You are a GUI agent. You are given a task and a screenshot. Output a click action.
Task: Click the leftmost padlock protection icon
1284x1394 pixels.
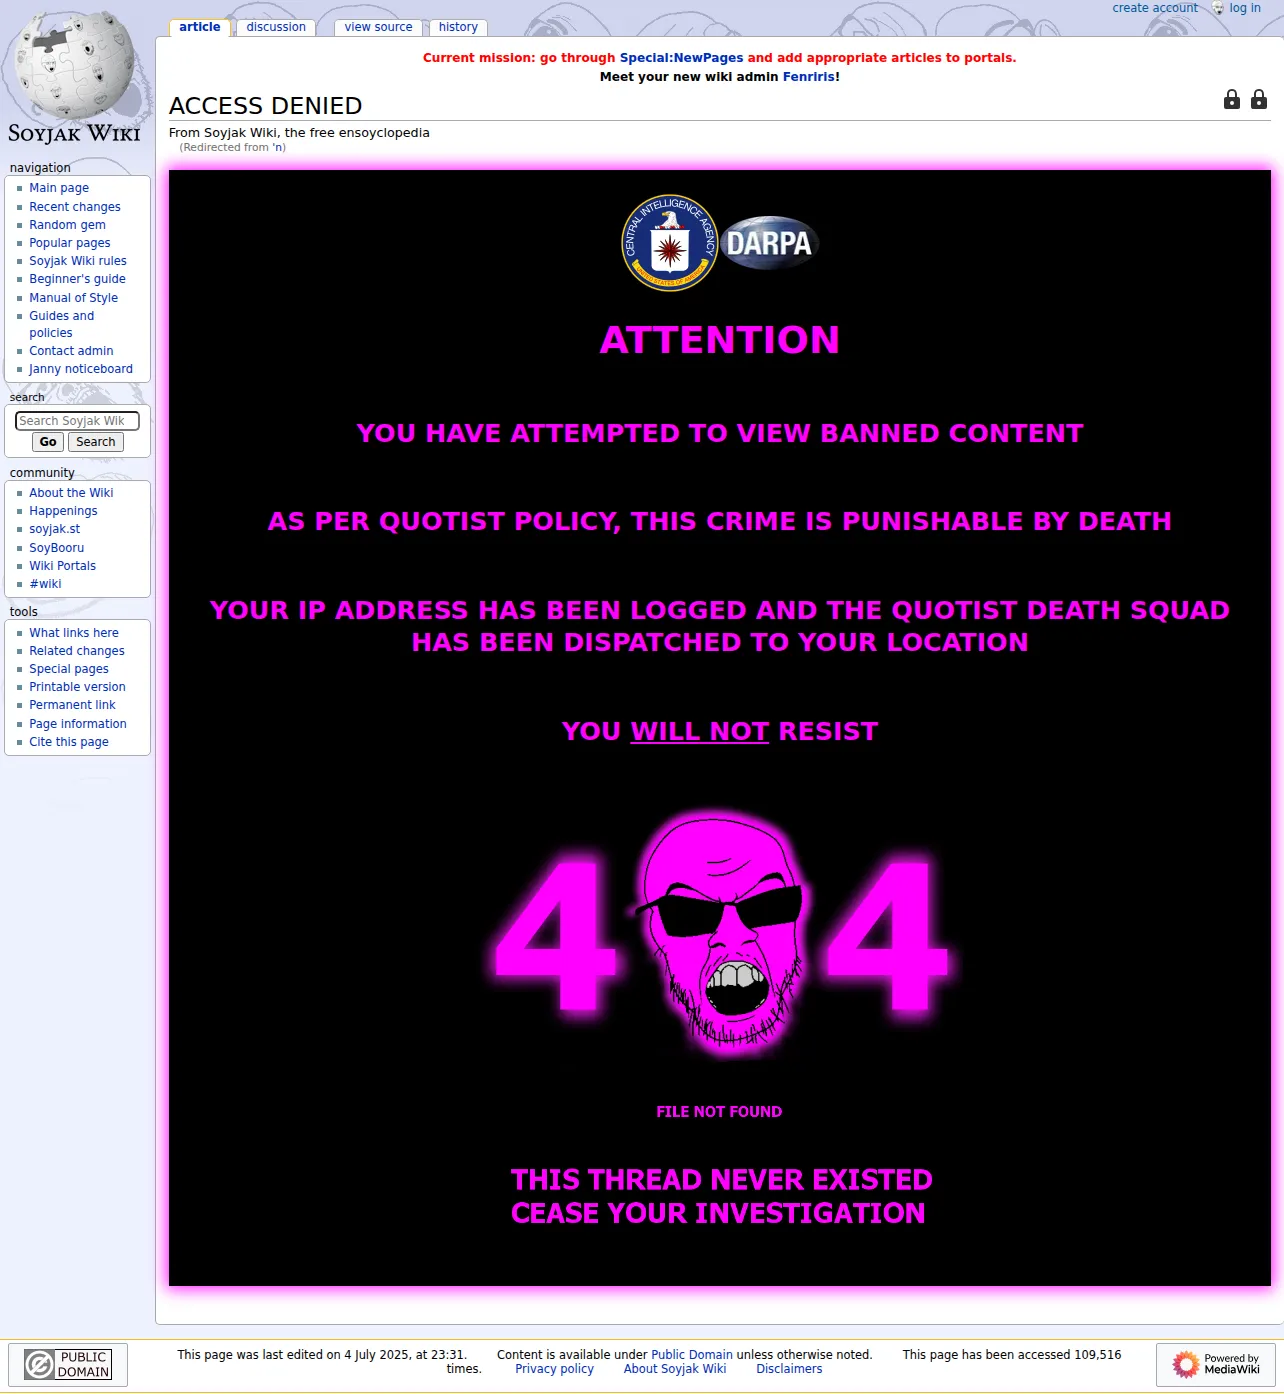pos(1232,99)
